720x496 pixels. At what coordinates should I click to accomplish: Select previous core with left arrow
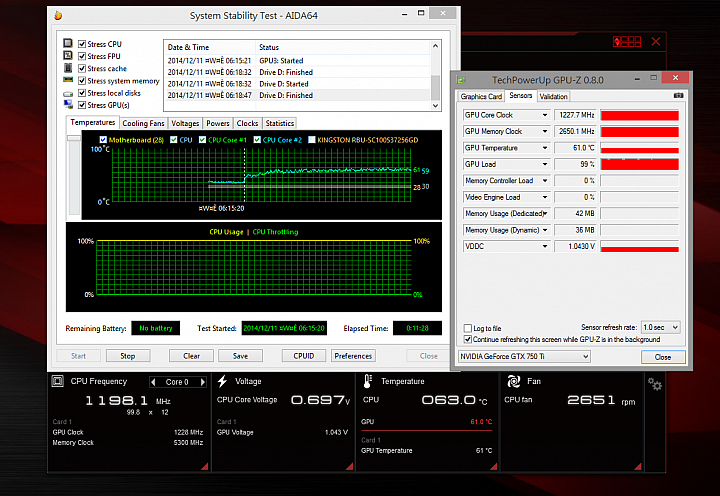pos(153,382)
